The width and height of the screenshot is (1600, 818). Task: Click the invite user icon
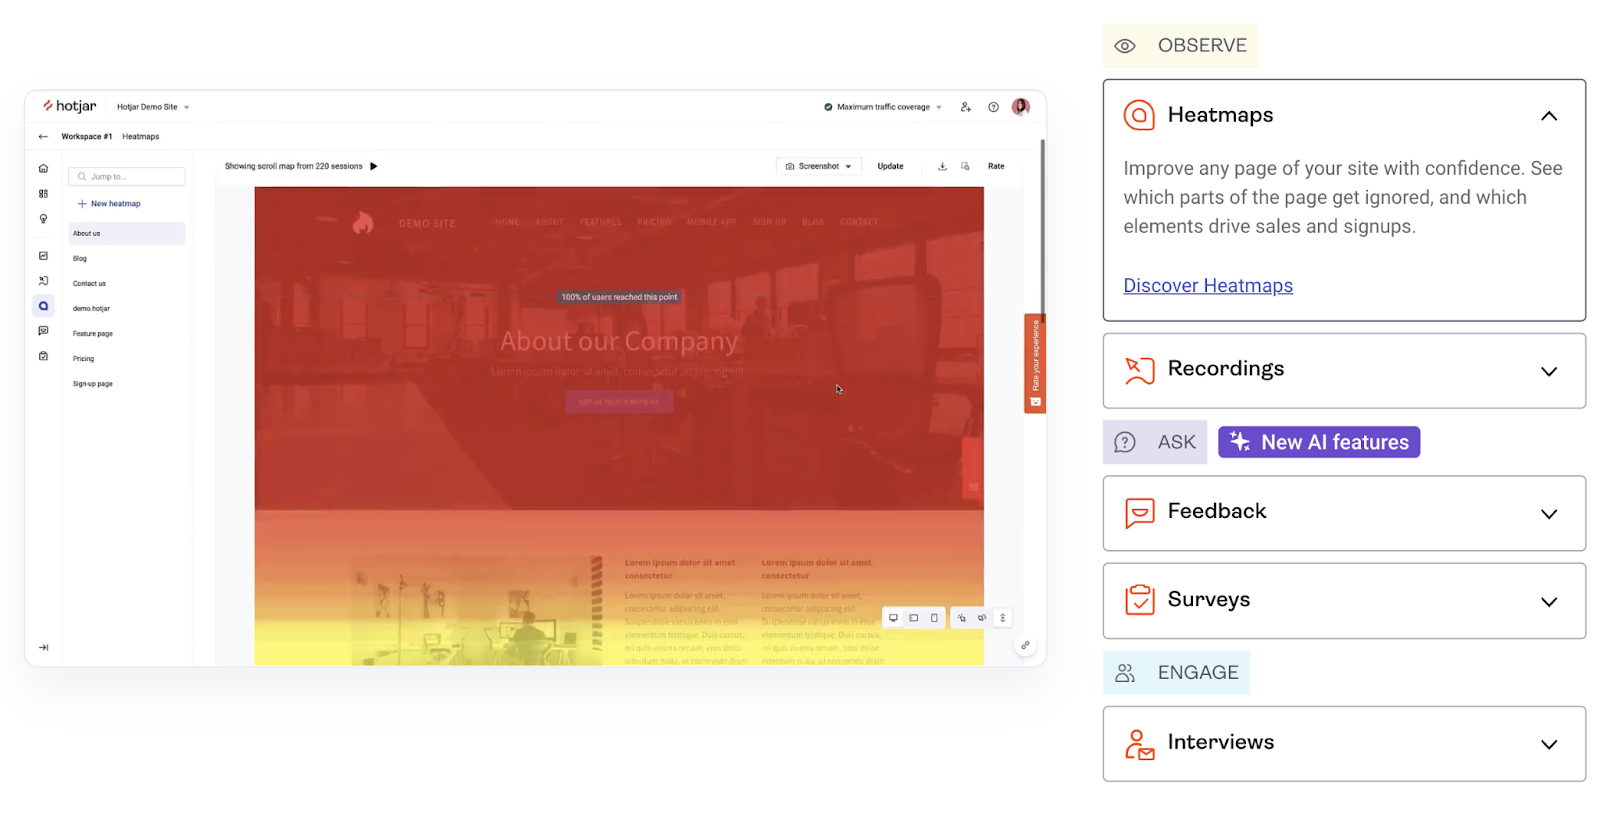coord(965,107)
